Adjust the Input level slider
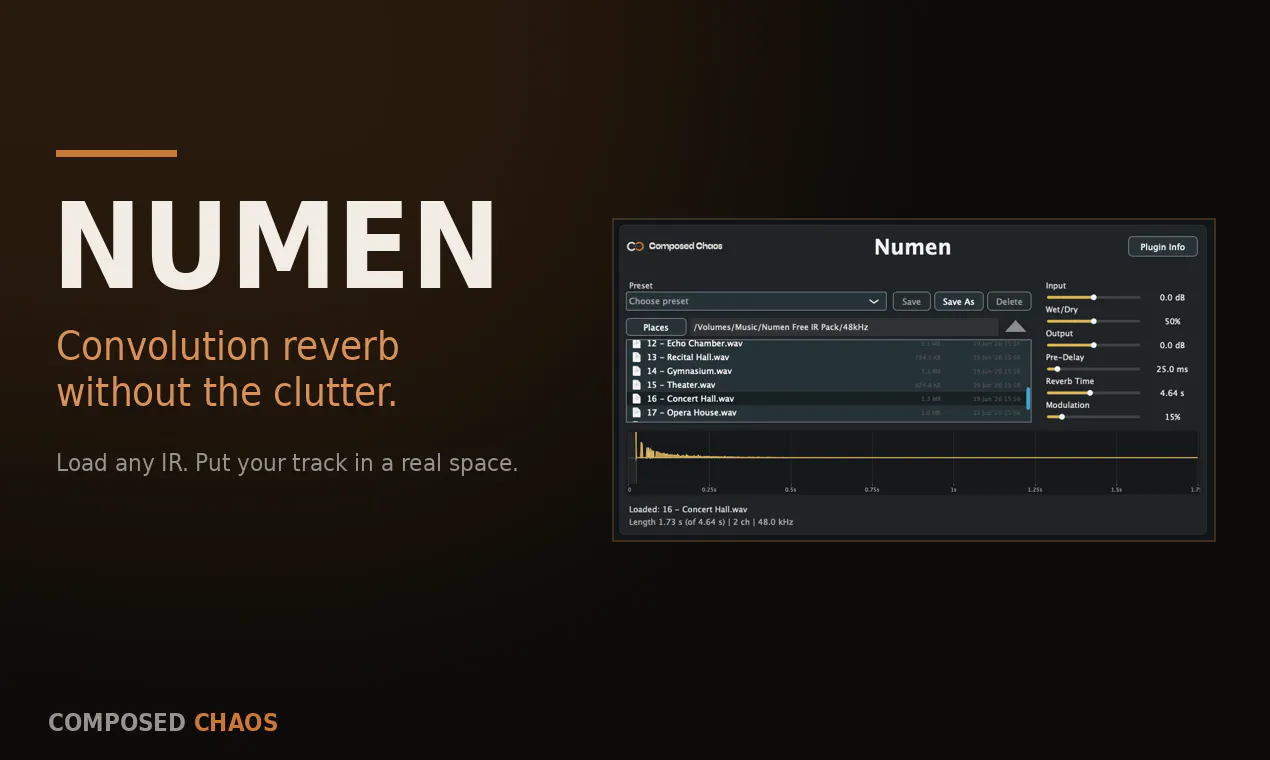 tap(1093, 297)
